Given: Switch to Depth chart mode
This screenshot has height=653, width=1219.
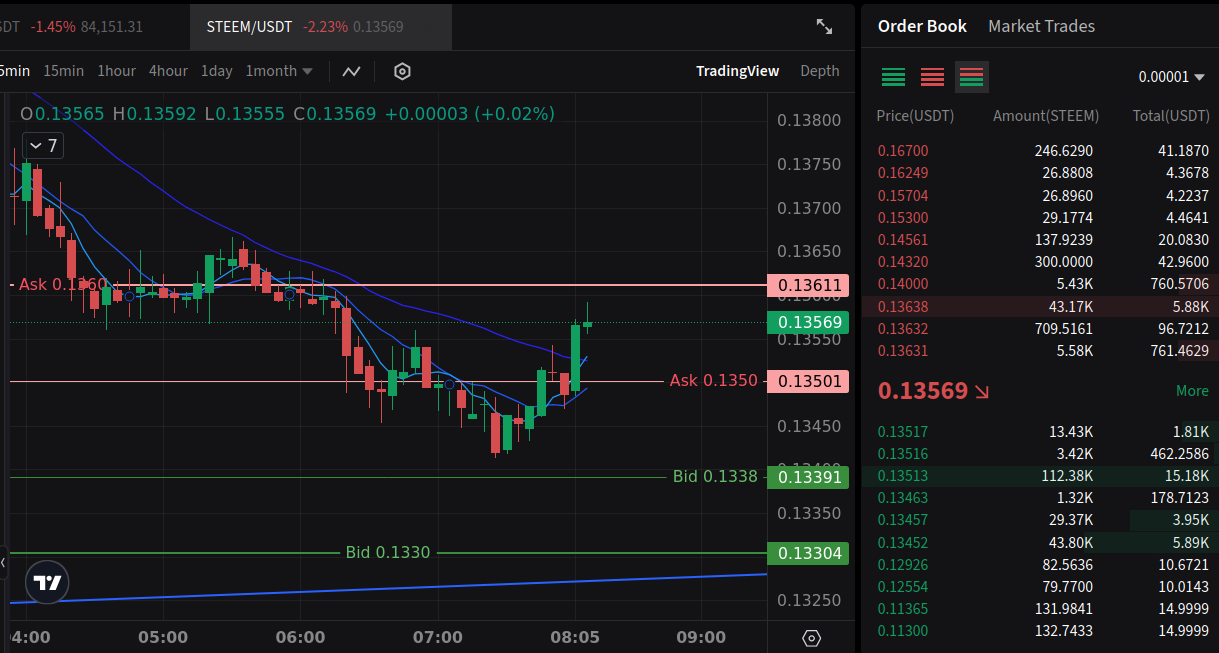Looking at the screenshot, I should (x=820, y=71).
